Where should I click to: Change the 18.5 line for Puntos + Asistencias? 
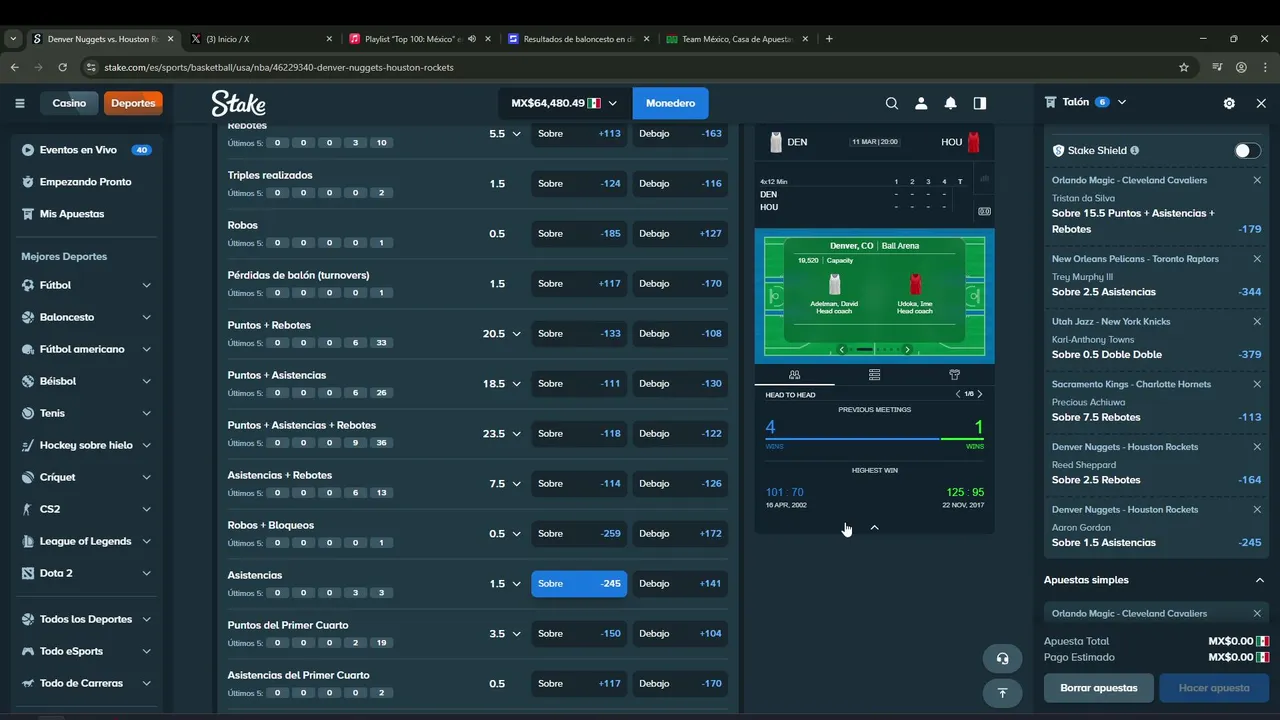point(501,384)
